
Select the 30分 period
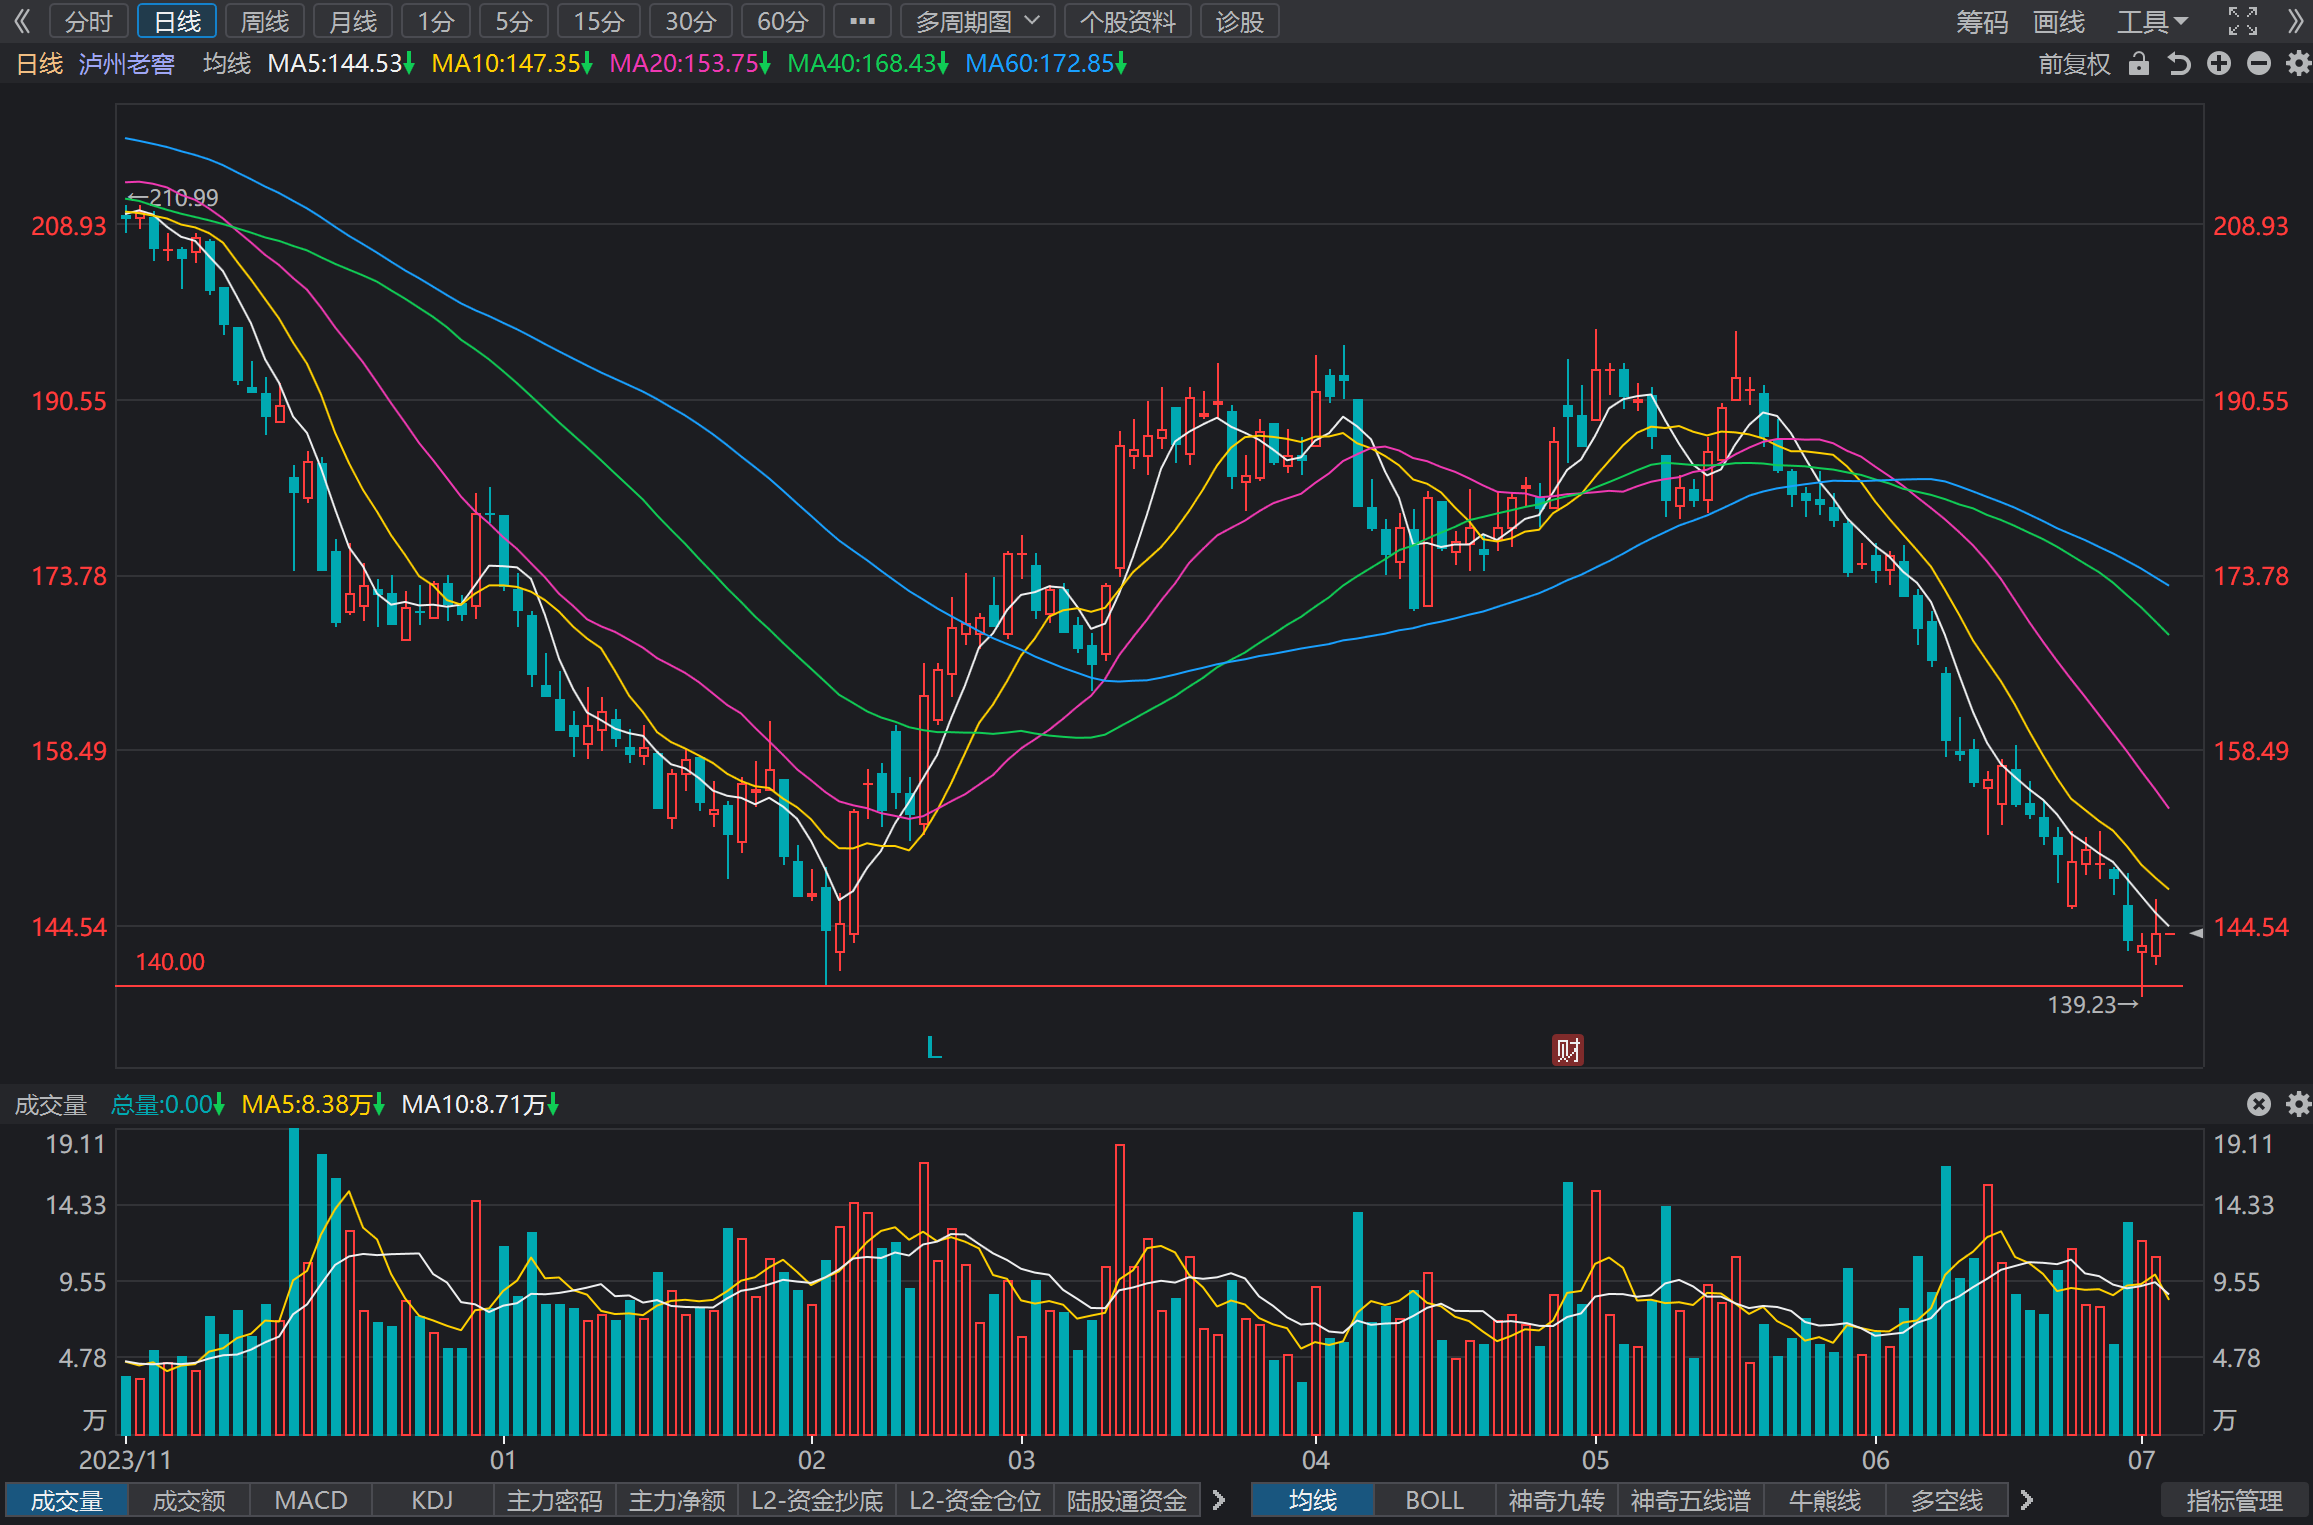[x=690, y=21]
